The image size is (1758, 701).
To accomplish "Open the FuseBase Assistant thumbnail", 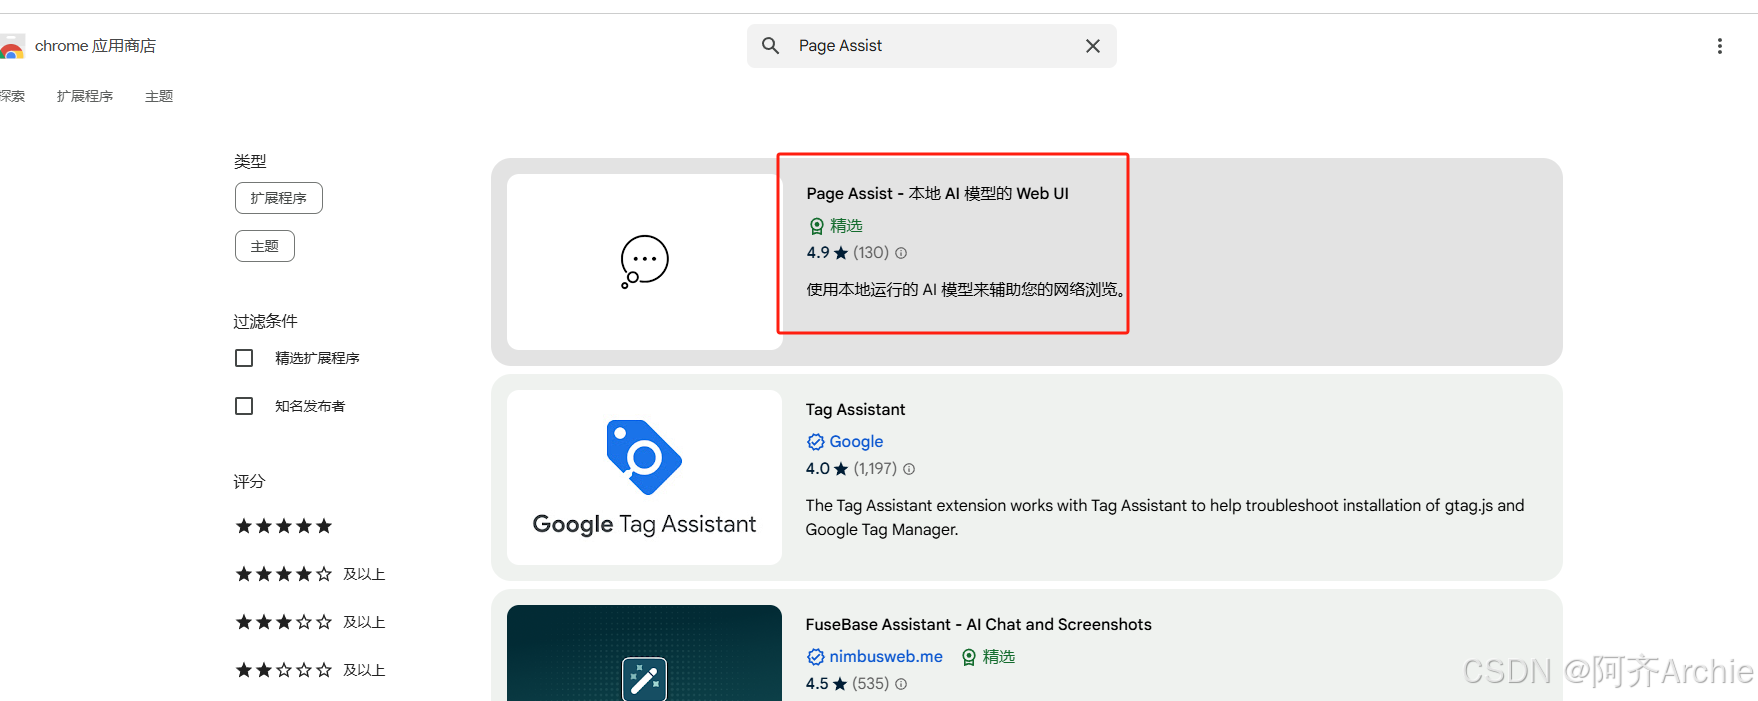I will point(644,653).
